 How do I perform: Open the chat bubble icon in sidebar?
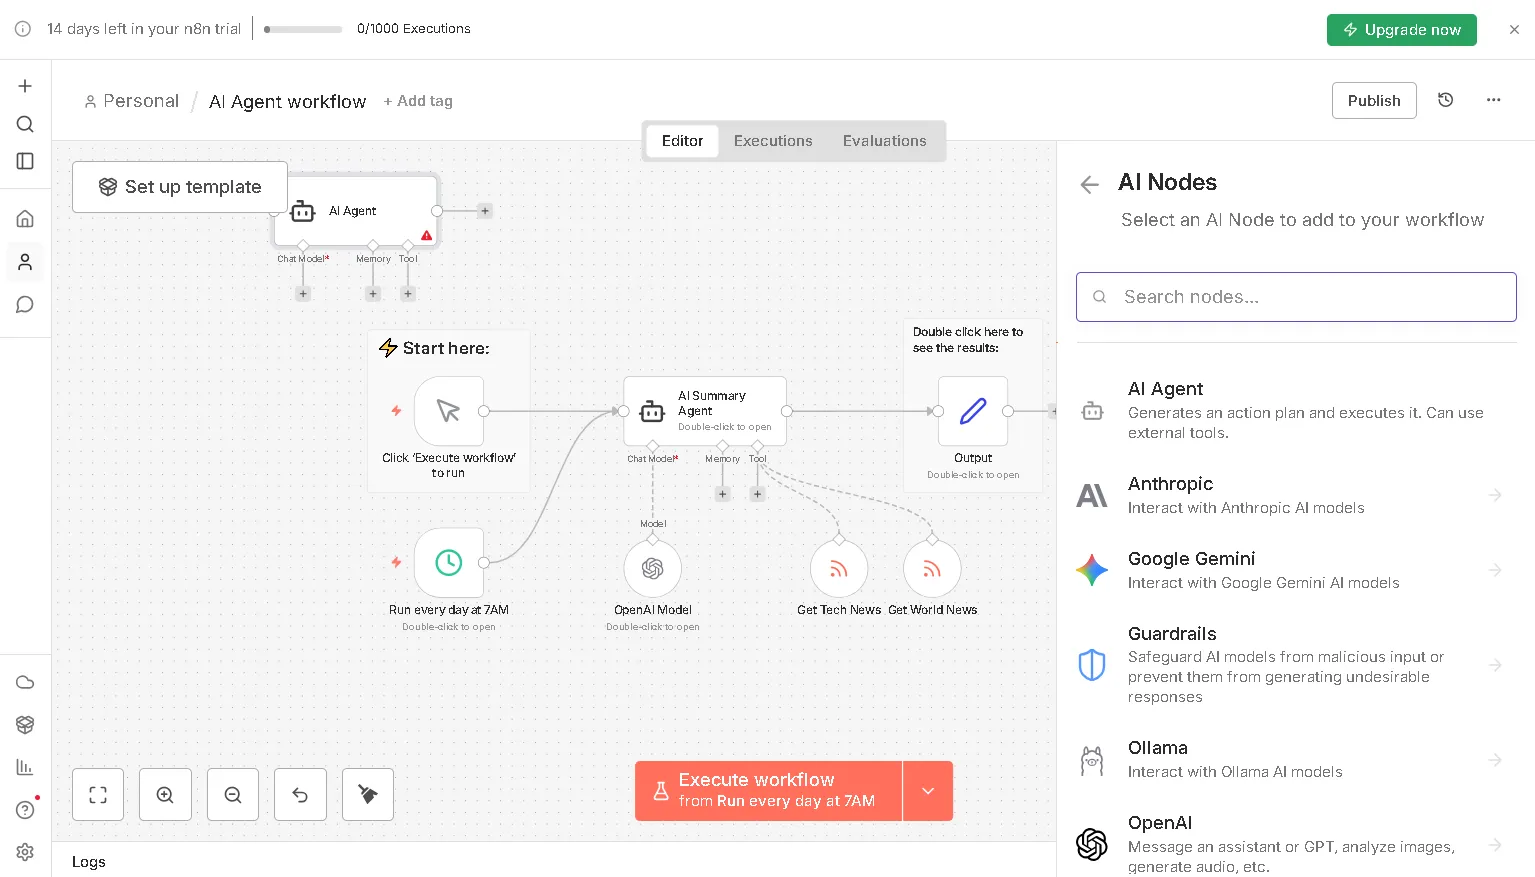[x=25, y=304]
